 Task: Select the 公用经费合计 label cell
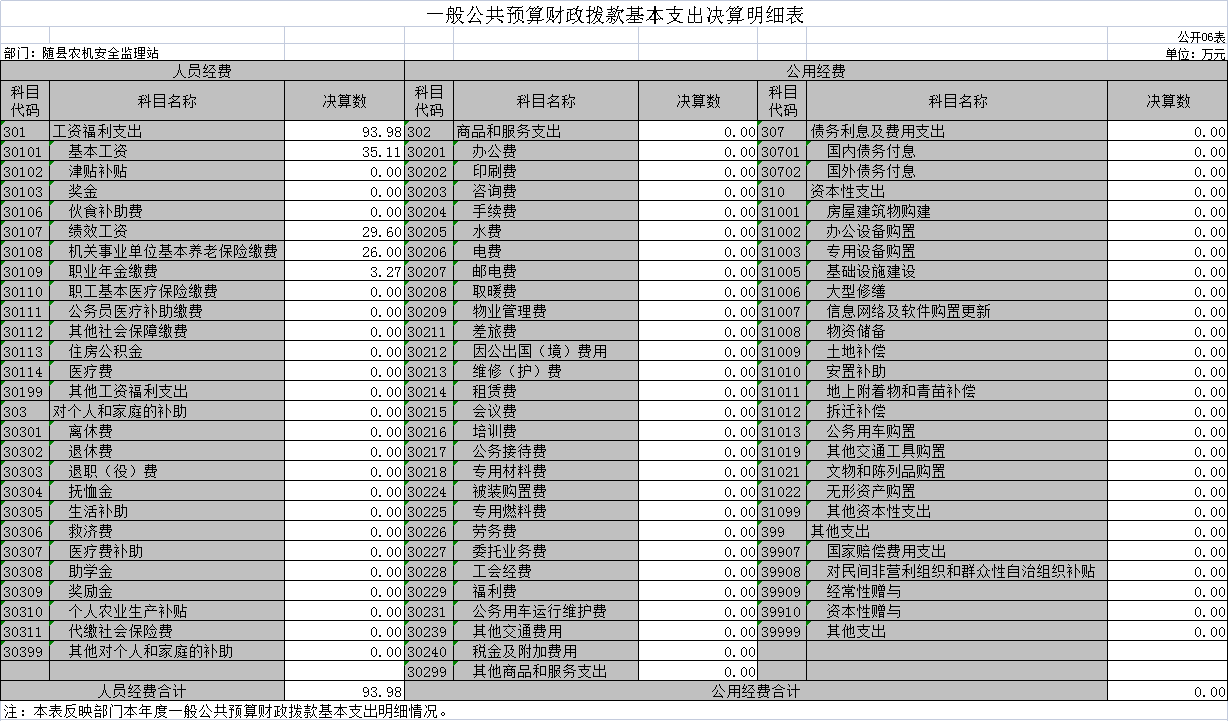[756, 691]
